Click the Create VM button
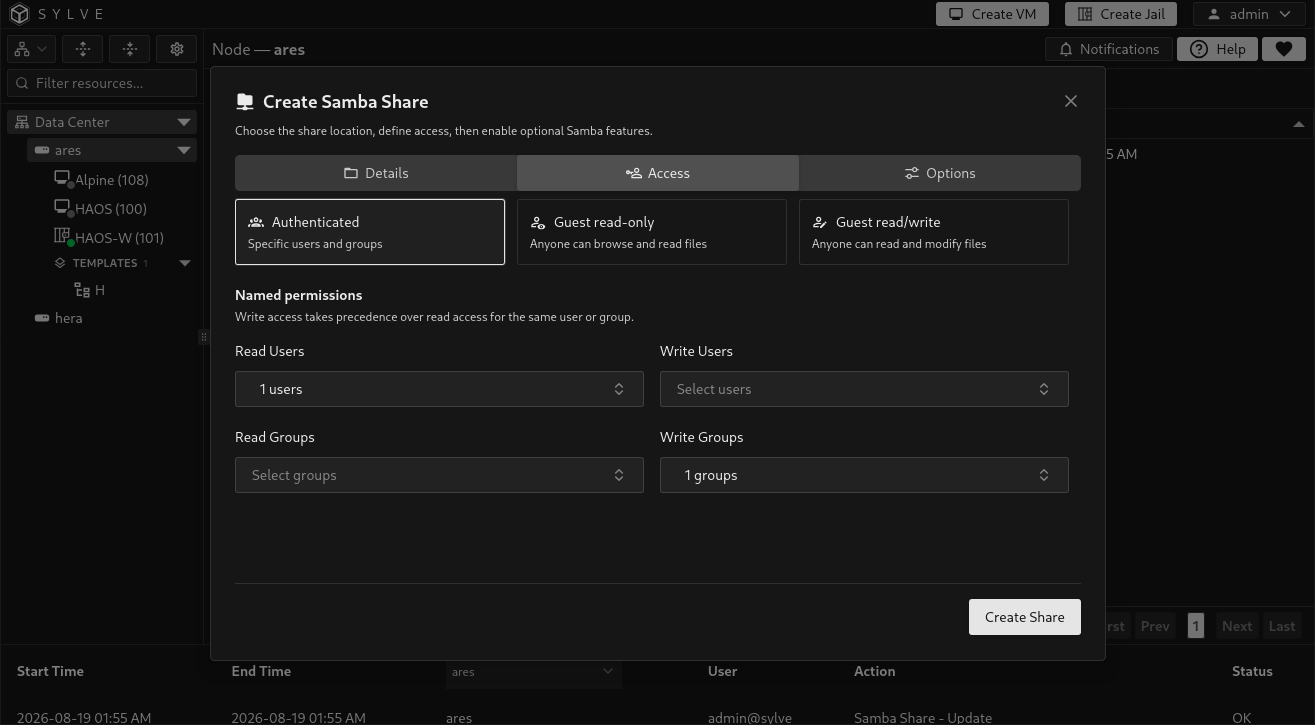The height and width of the screenshot is (725, 1315). click(992, 14)
